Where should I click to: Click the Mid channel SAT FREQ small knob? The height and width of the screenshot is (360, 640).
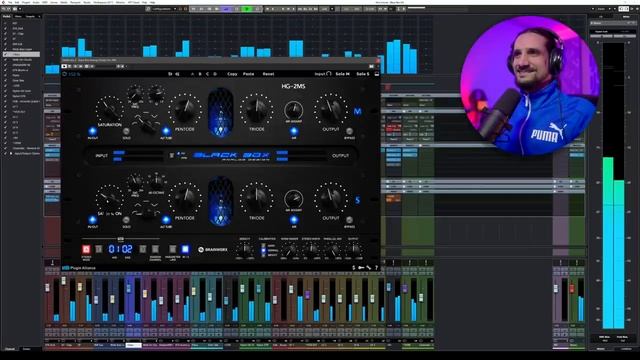pos(135,95)
